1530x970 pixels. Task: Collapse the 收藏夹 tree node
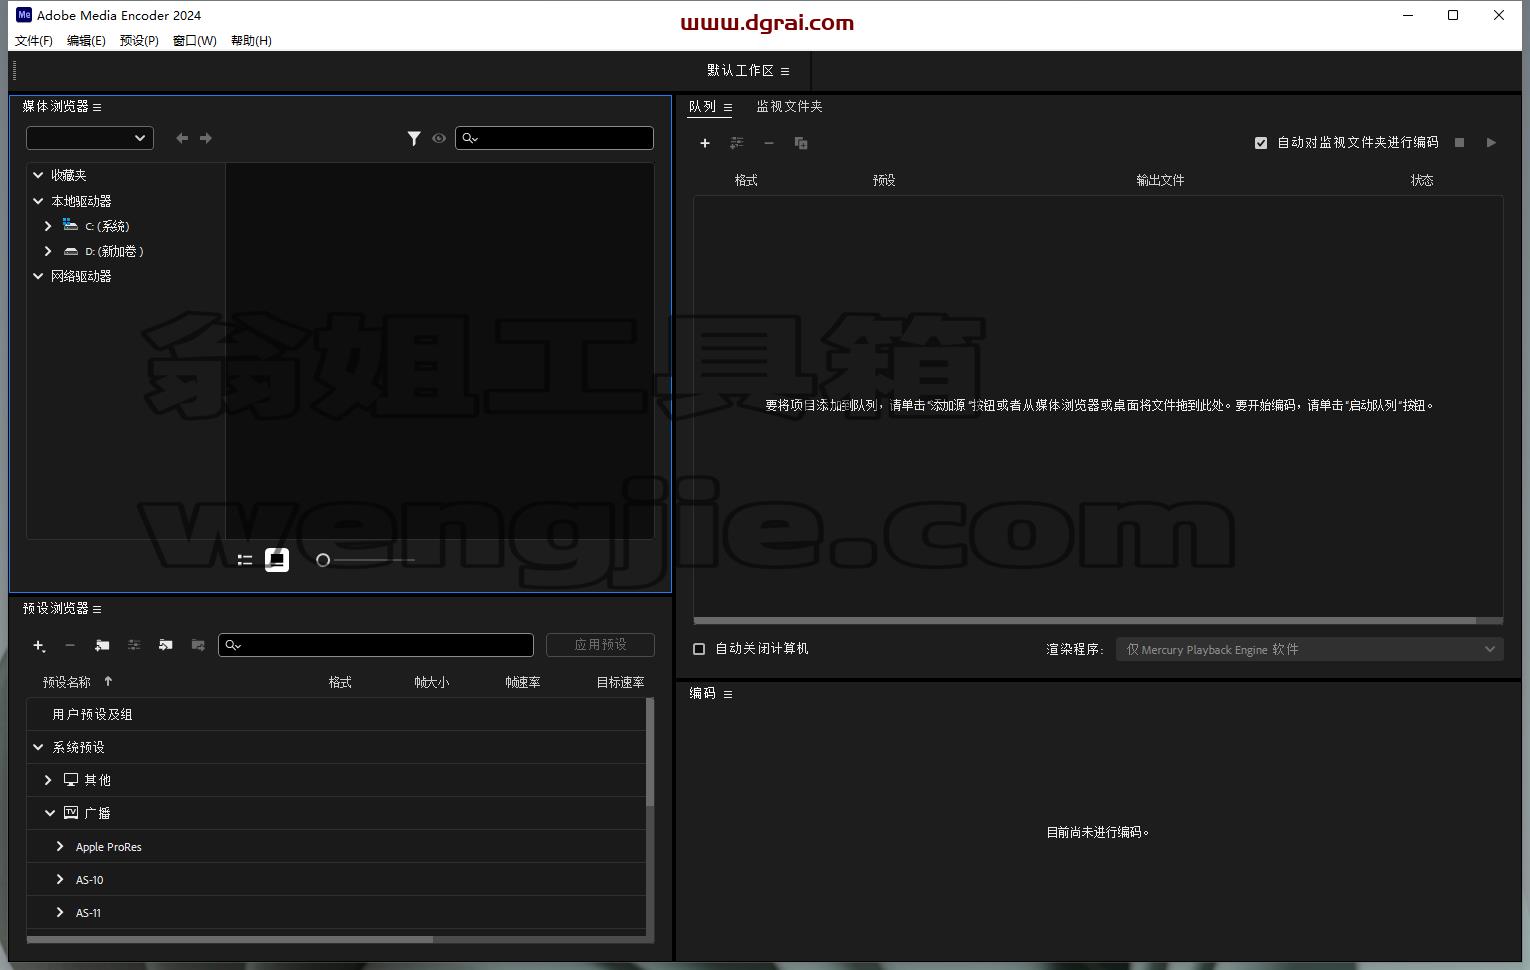(38, 175)
